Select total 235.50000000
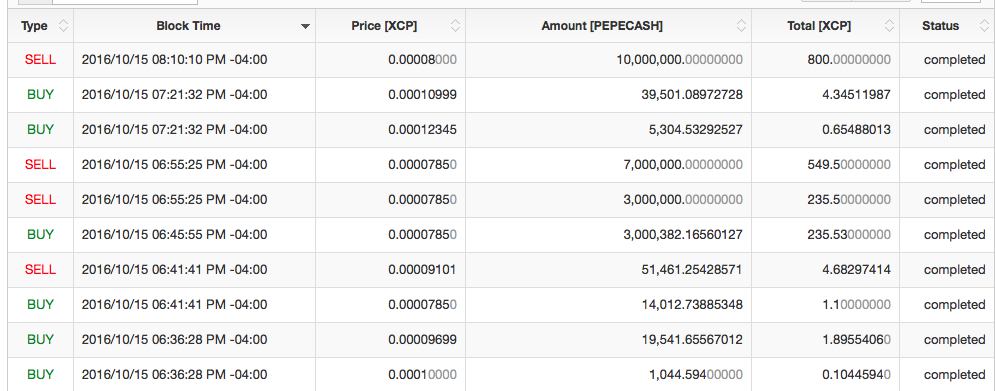The height and width of the screenshot is (391, 995). click(x=849, y=199)
